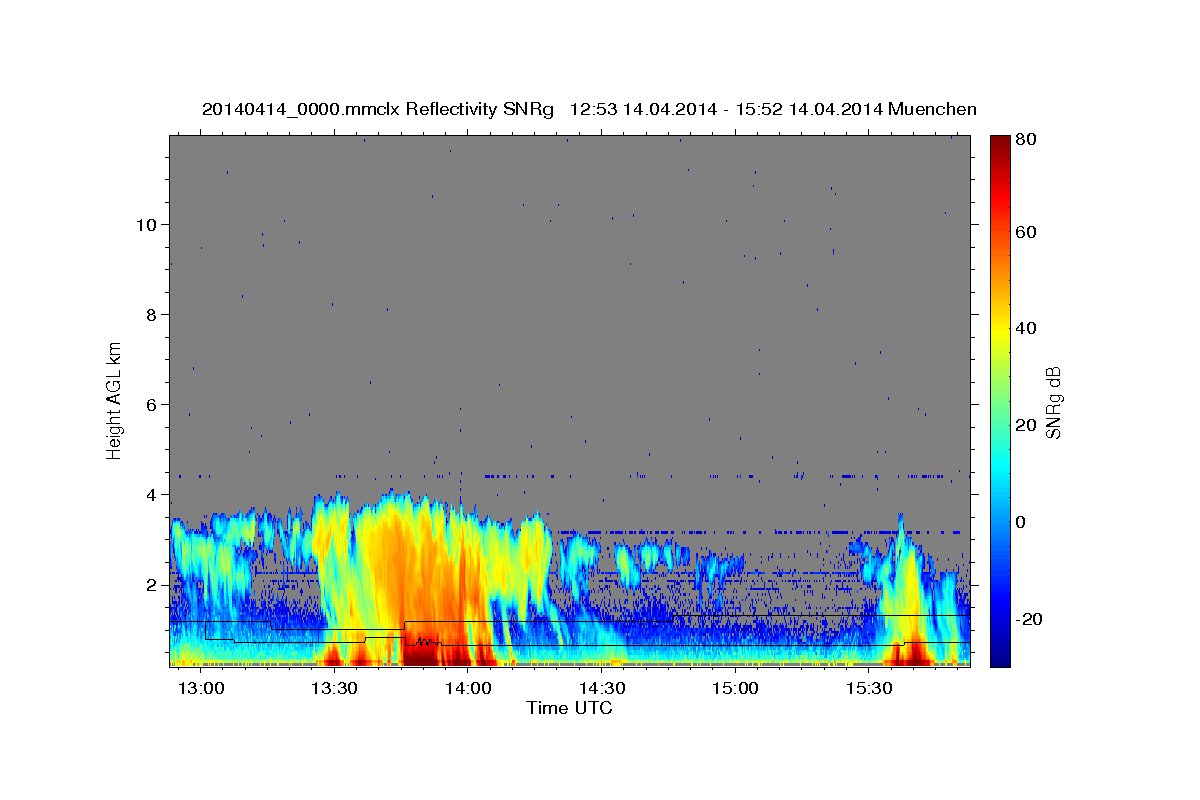Click the colorbar value 20
This screenshot has width=1200, height=800.
[1025, 425]
